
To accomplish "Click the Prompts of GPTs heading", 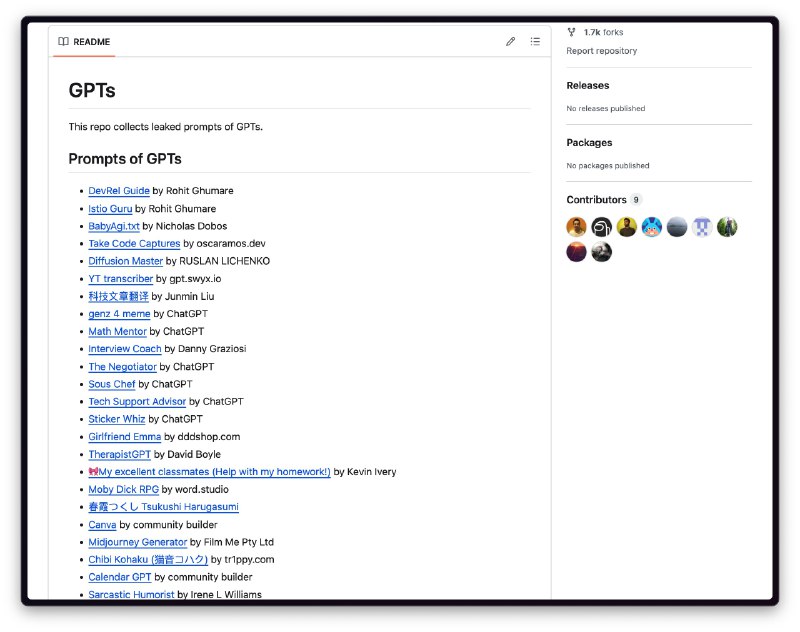I will (125, 159).
